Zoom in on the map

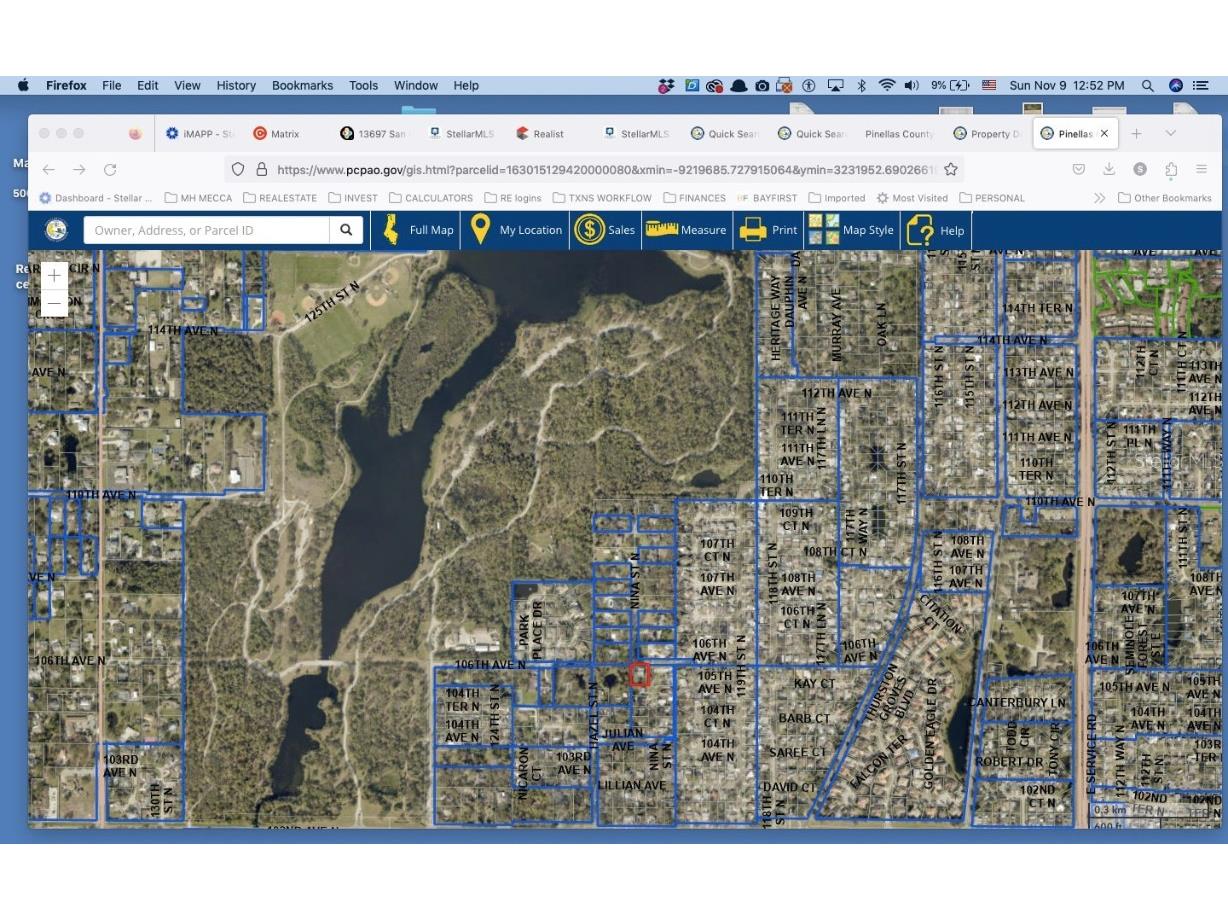tap(54, 276)
